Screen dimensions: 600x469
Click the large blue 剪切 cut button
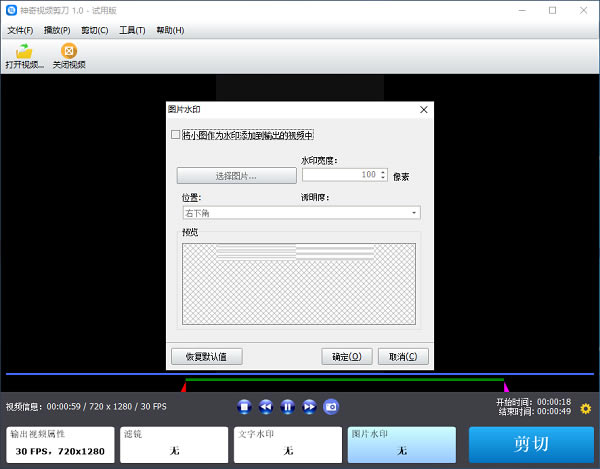click(531, 445)
